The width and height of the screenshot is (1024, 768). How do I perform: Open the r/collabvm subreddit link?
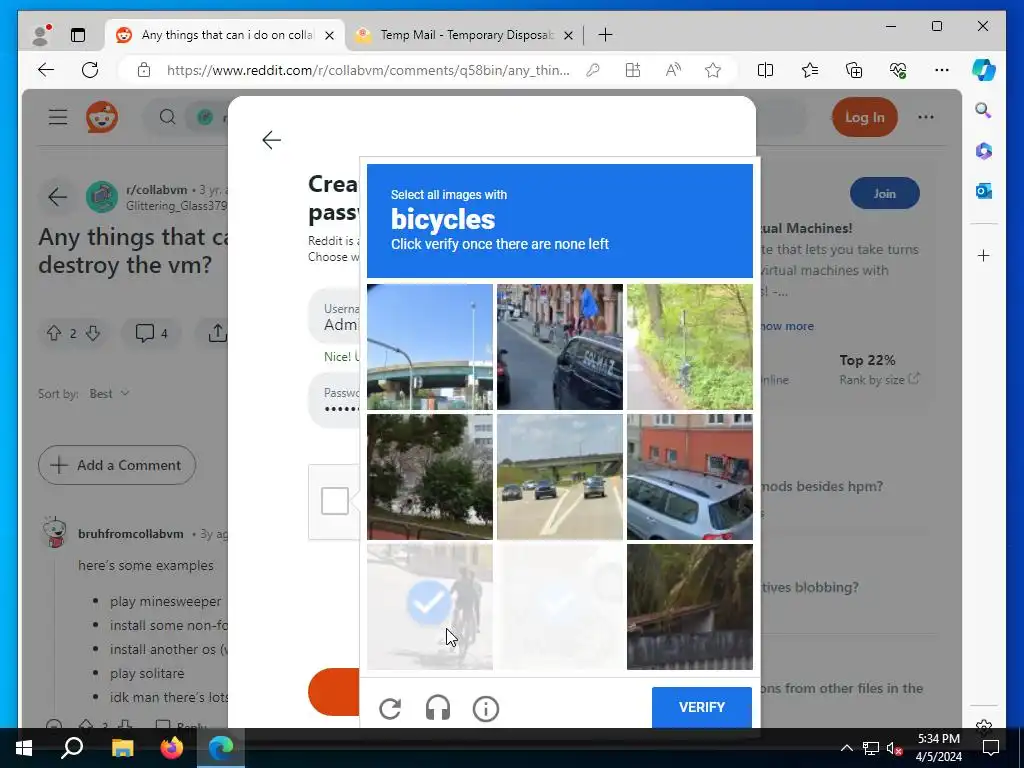(157, 190)
